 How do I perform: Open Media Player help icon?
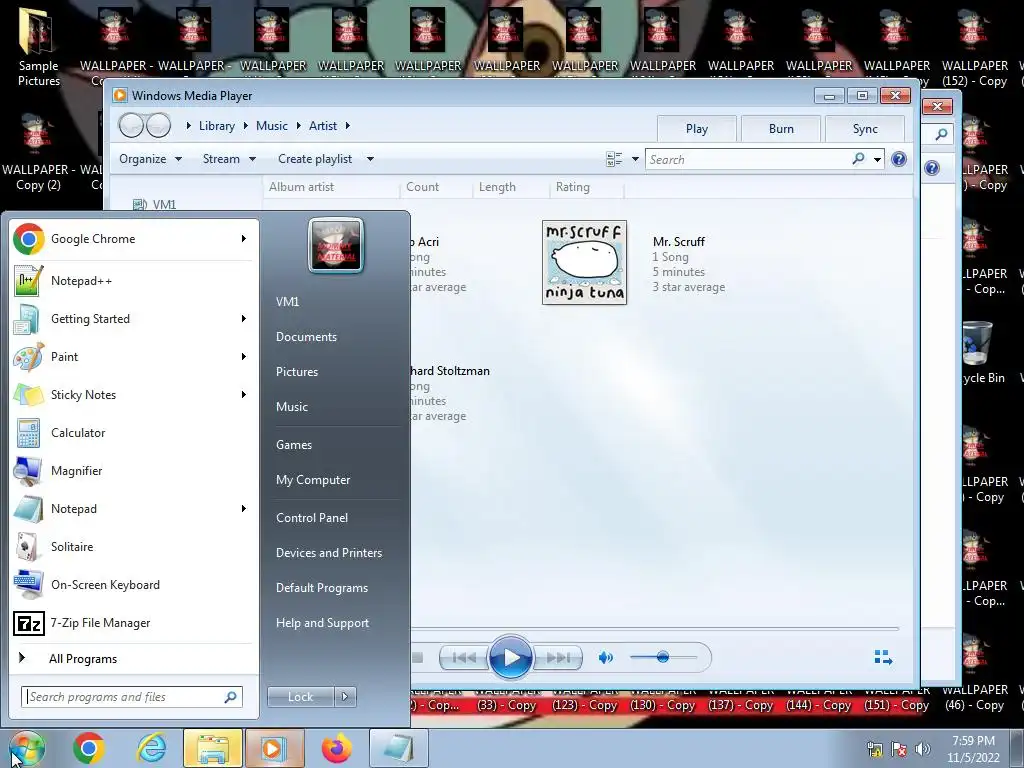click(899, 159)
